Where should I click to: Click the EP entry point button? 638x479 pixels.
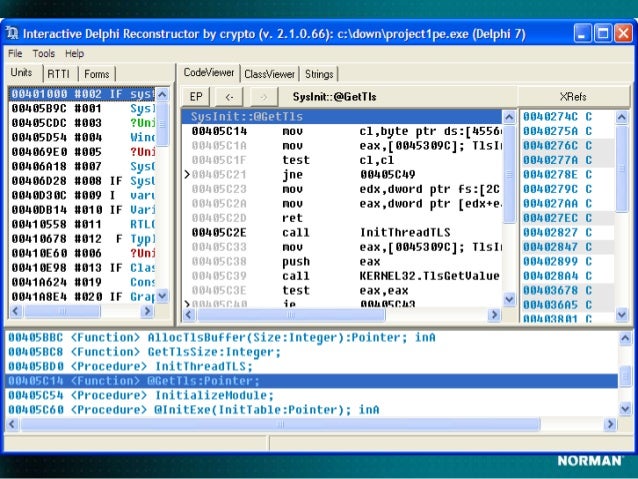(196, 97)
